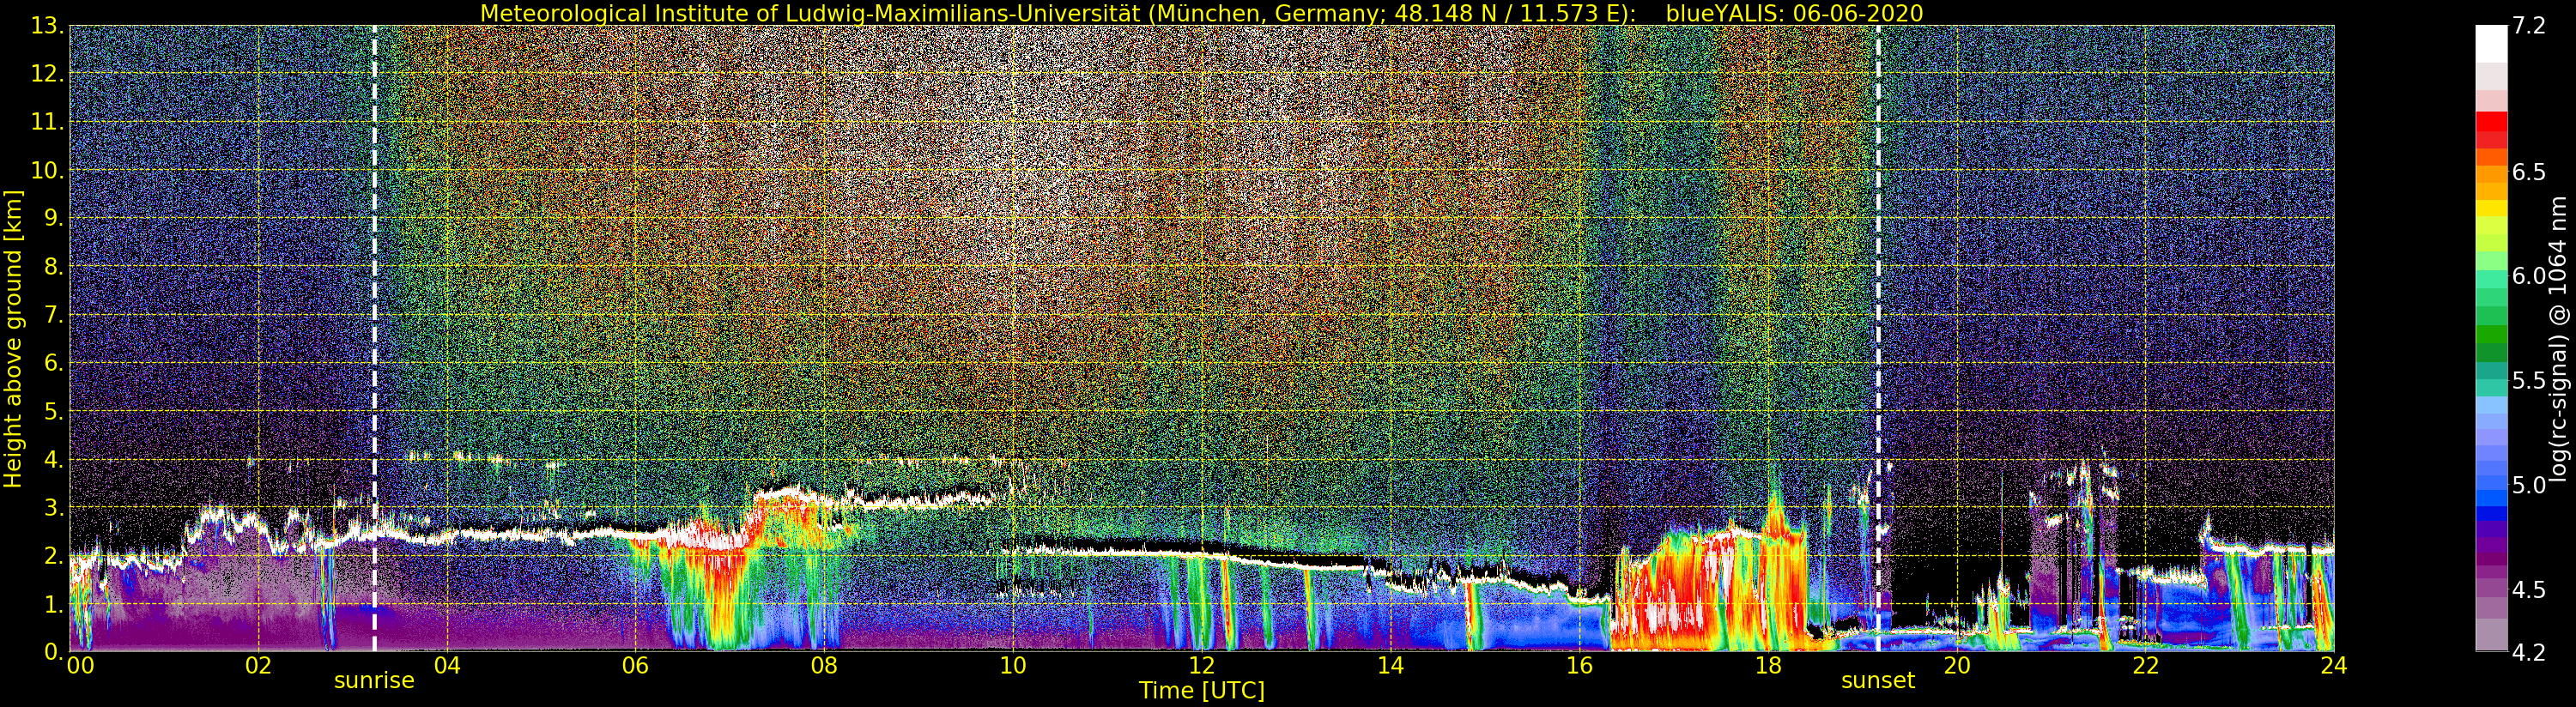Image resolution: width=2576 pixels, height=707 pixels.
Task: Click the time tick label '12'
Action: [x=1201, y=666]
